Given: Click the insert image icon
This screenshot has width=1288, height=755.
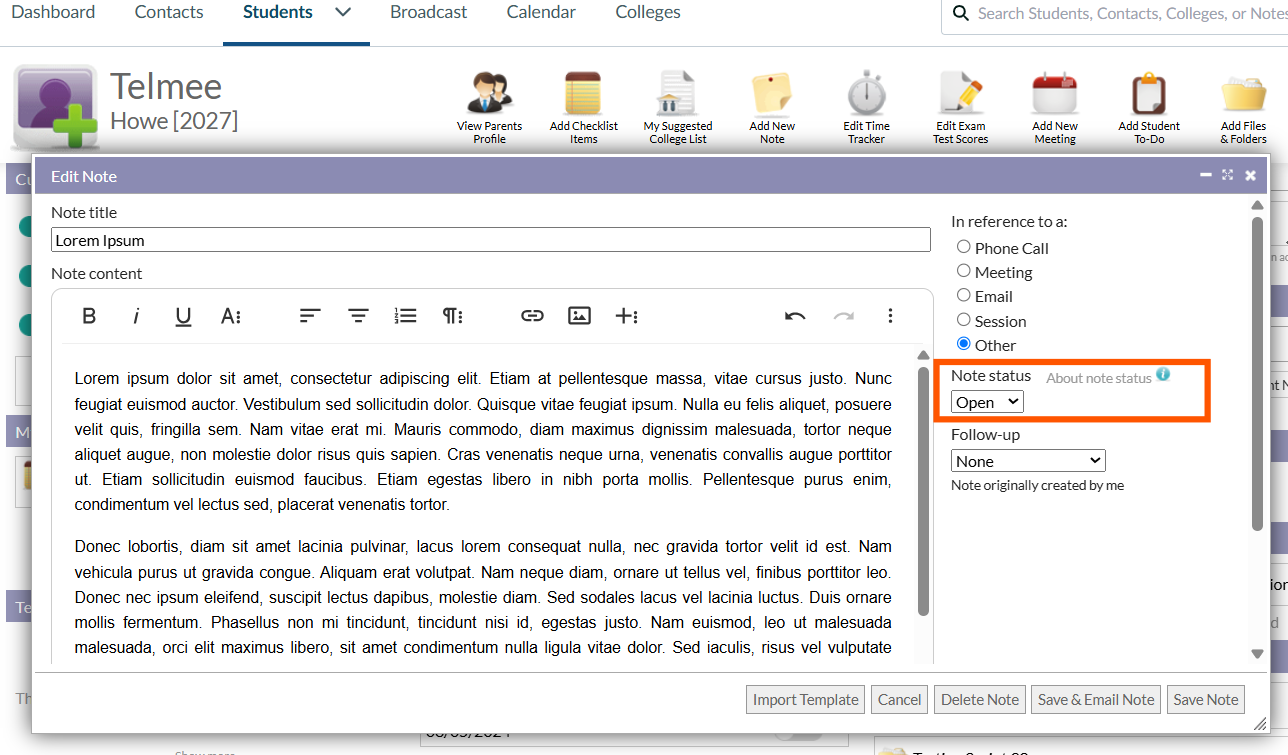Looking at the screenshot, I should coord(579,316).
